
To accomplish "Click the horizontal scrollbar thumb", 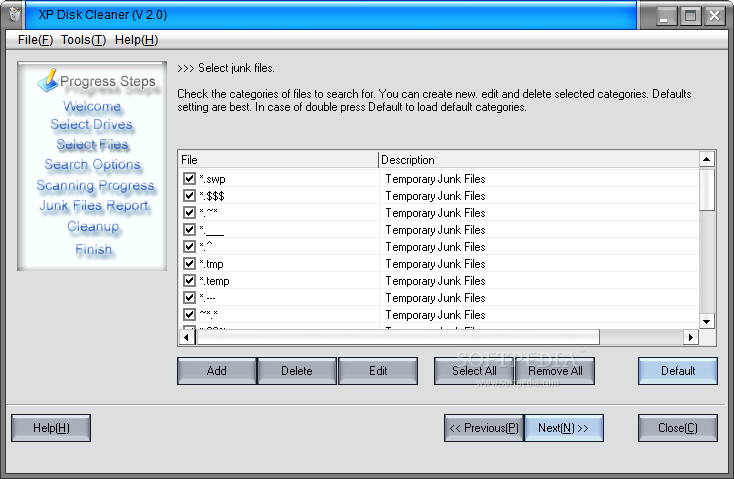I will (x=398, y=337).
